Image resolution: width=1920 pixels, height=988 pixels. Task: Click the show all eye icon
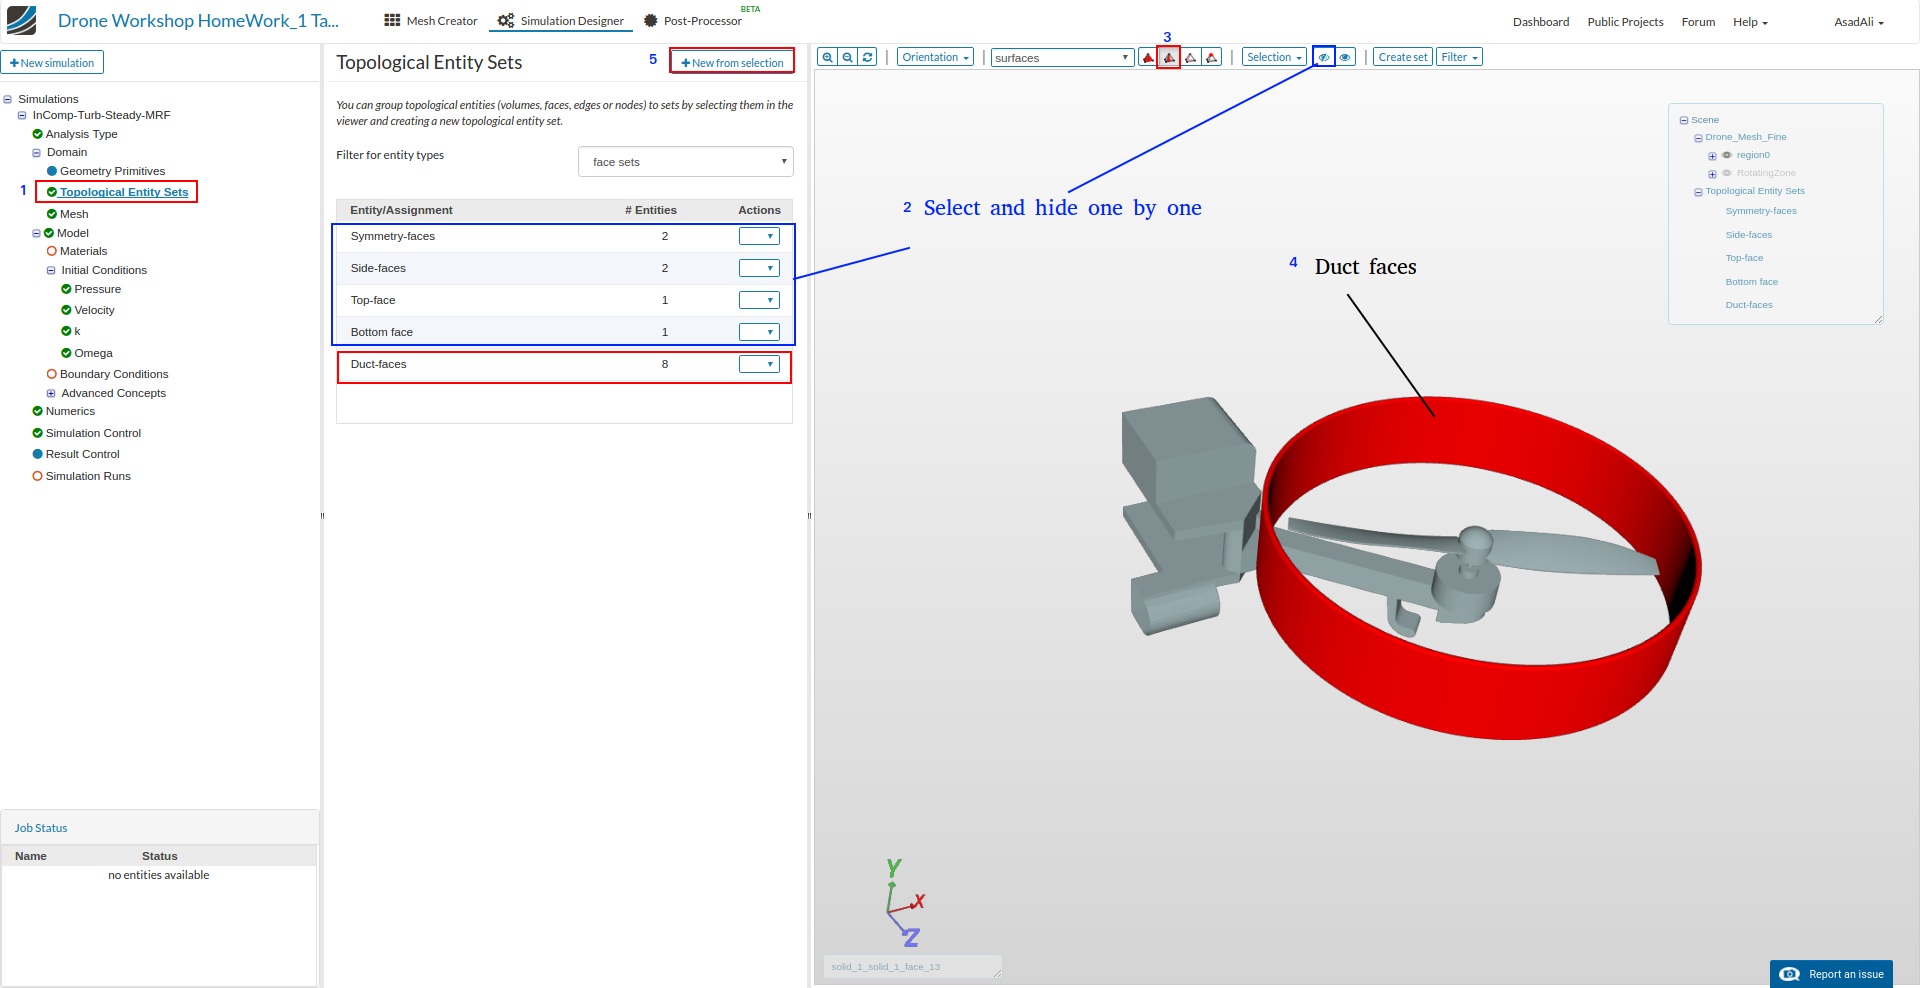tap(1345, 57)
